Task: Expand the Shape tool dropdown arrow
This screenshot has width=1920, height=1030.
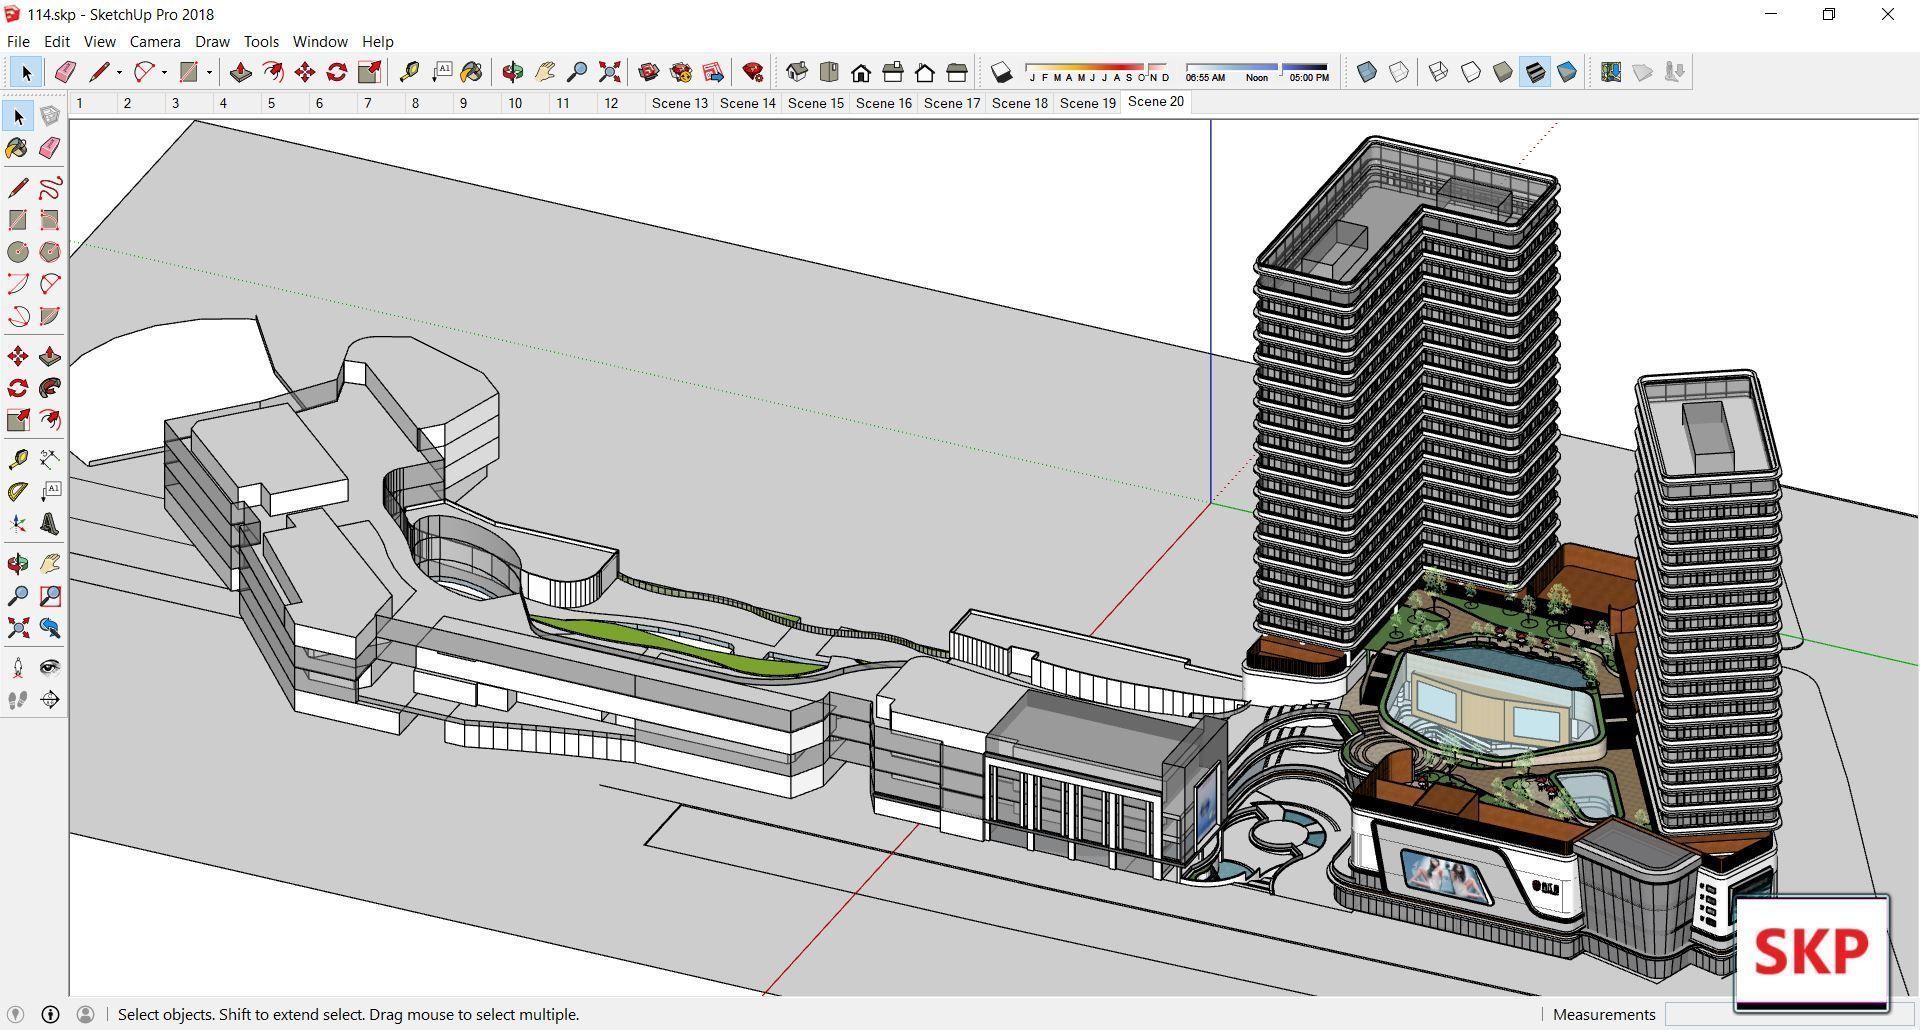Action: 209,72
